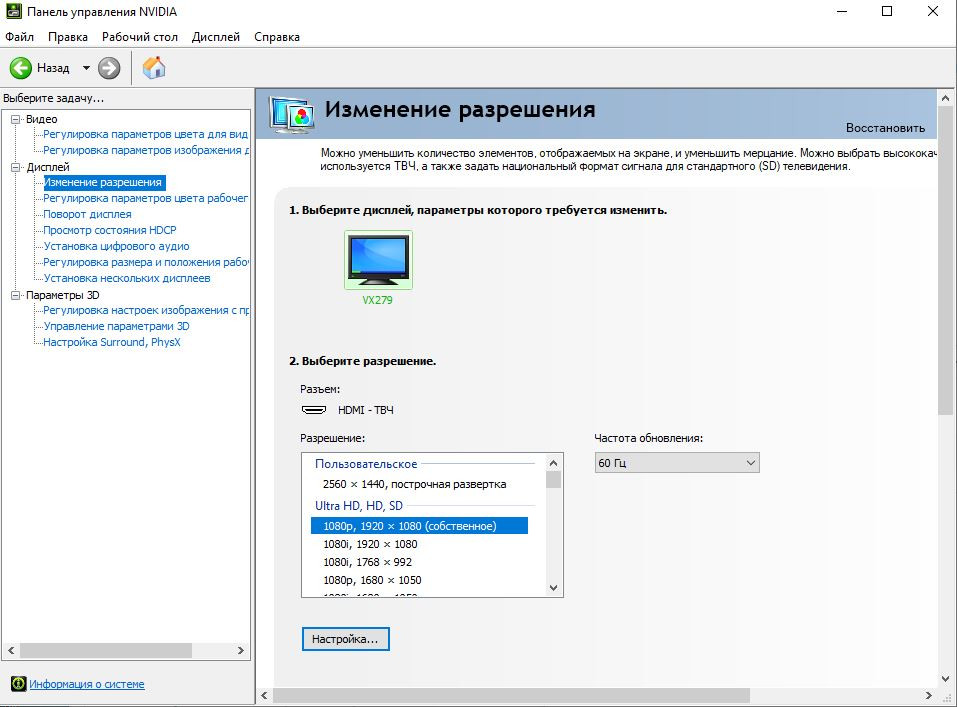Open Просмотр состояния HDCP task
Screen dimensions: 957x707
tap(110, 230)
